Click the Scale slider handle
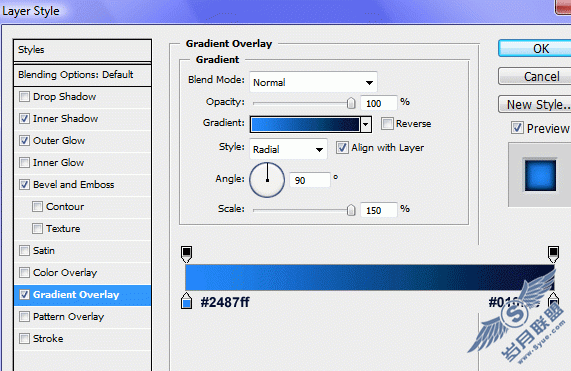 click(351, 210)
